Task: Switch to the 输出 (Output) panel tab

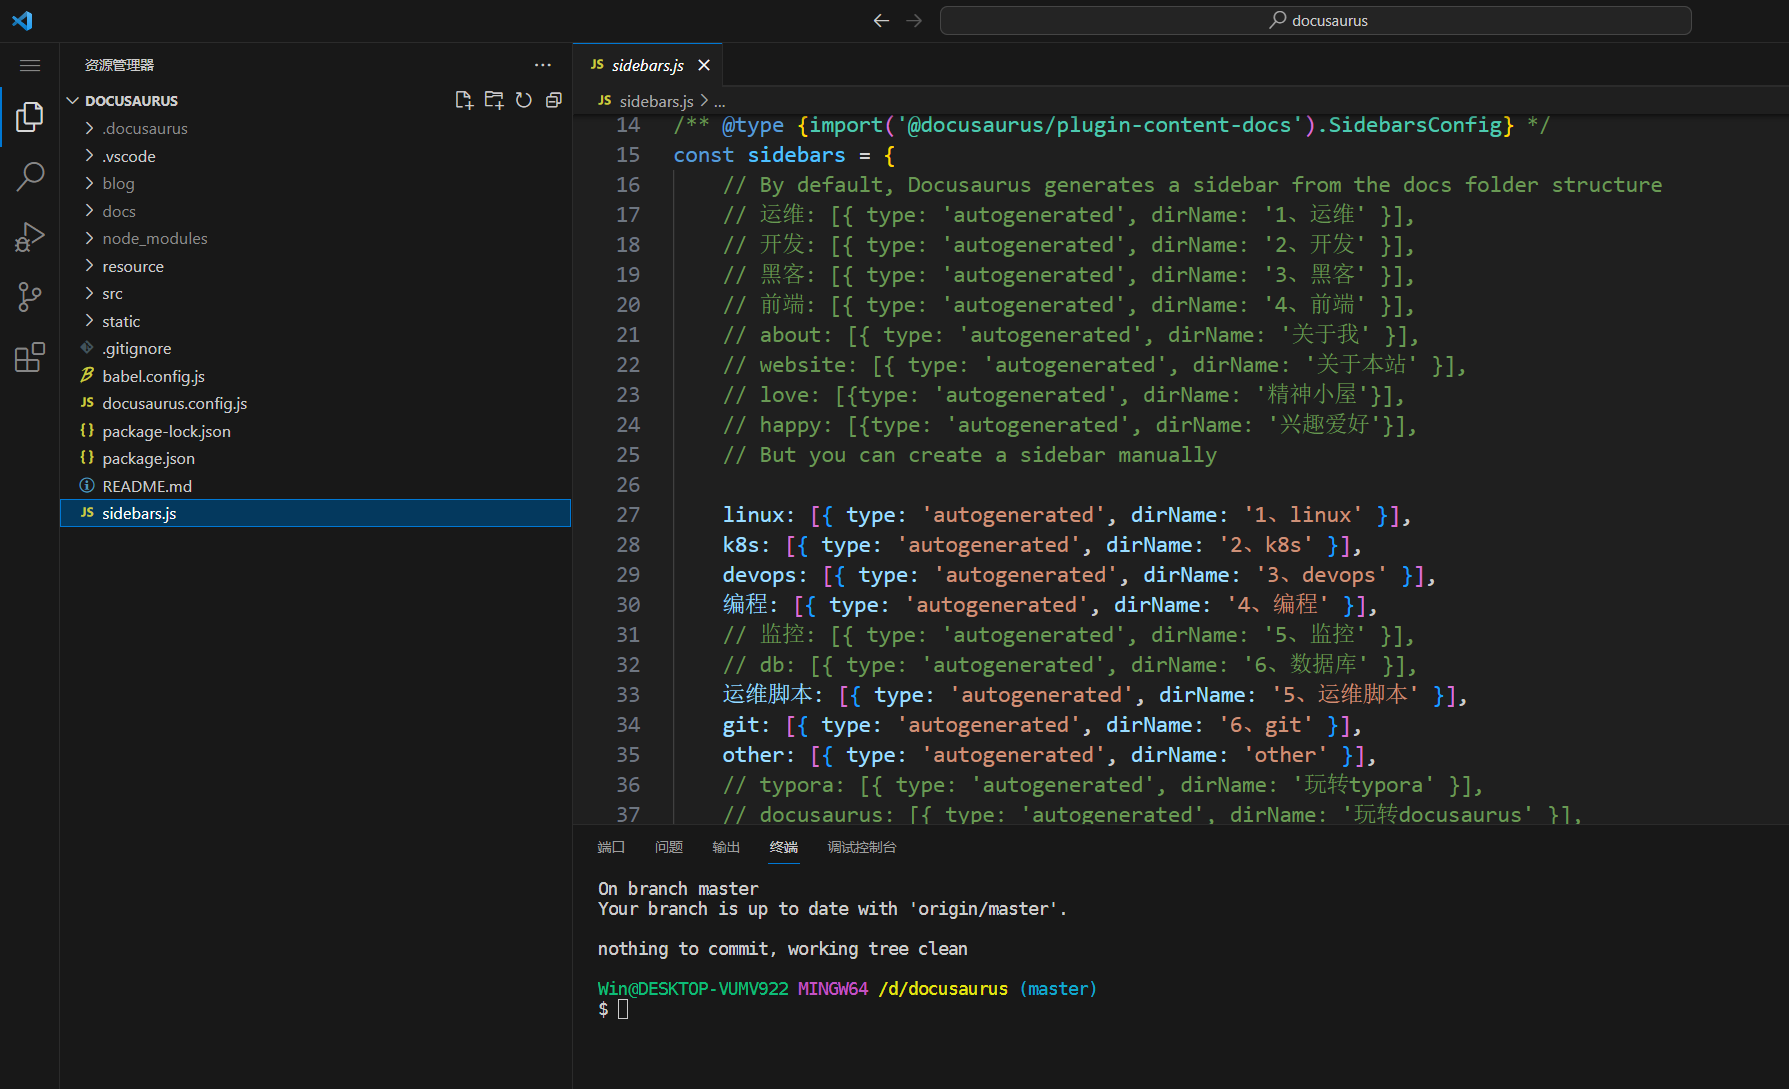Action: click(x=726, y=847)
